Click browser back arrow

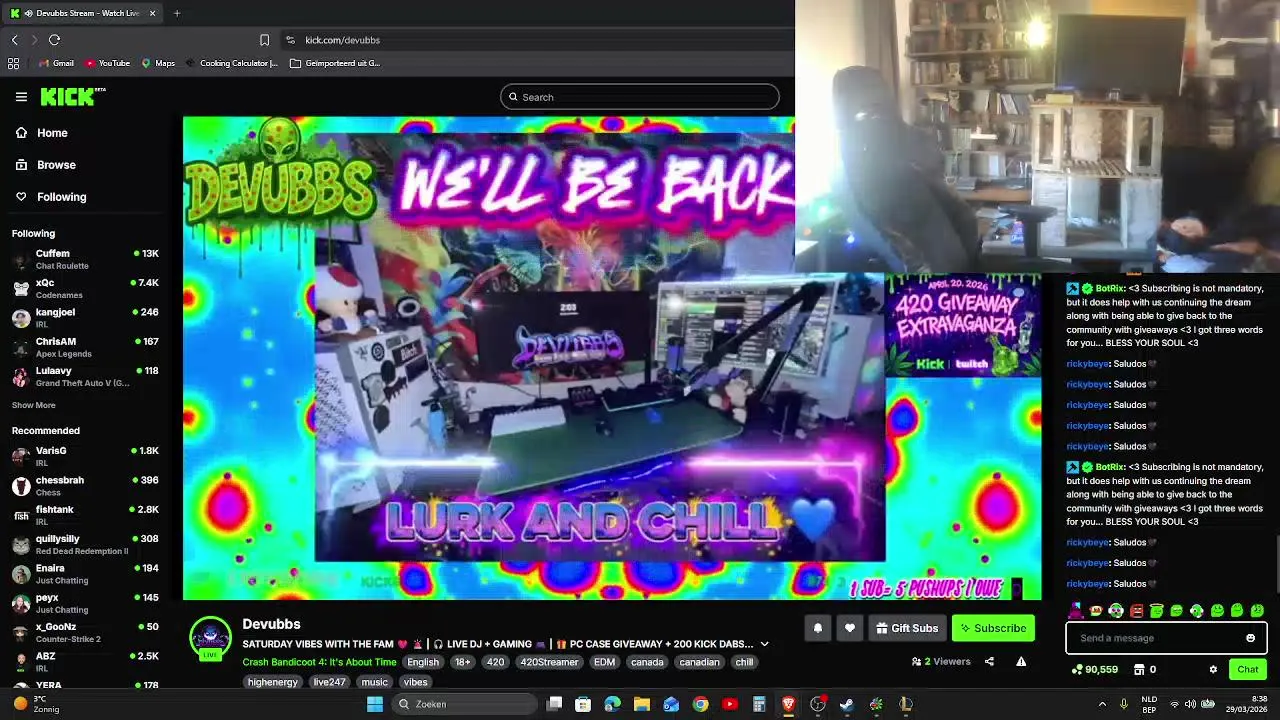(x=15, y=40)
